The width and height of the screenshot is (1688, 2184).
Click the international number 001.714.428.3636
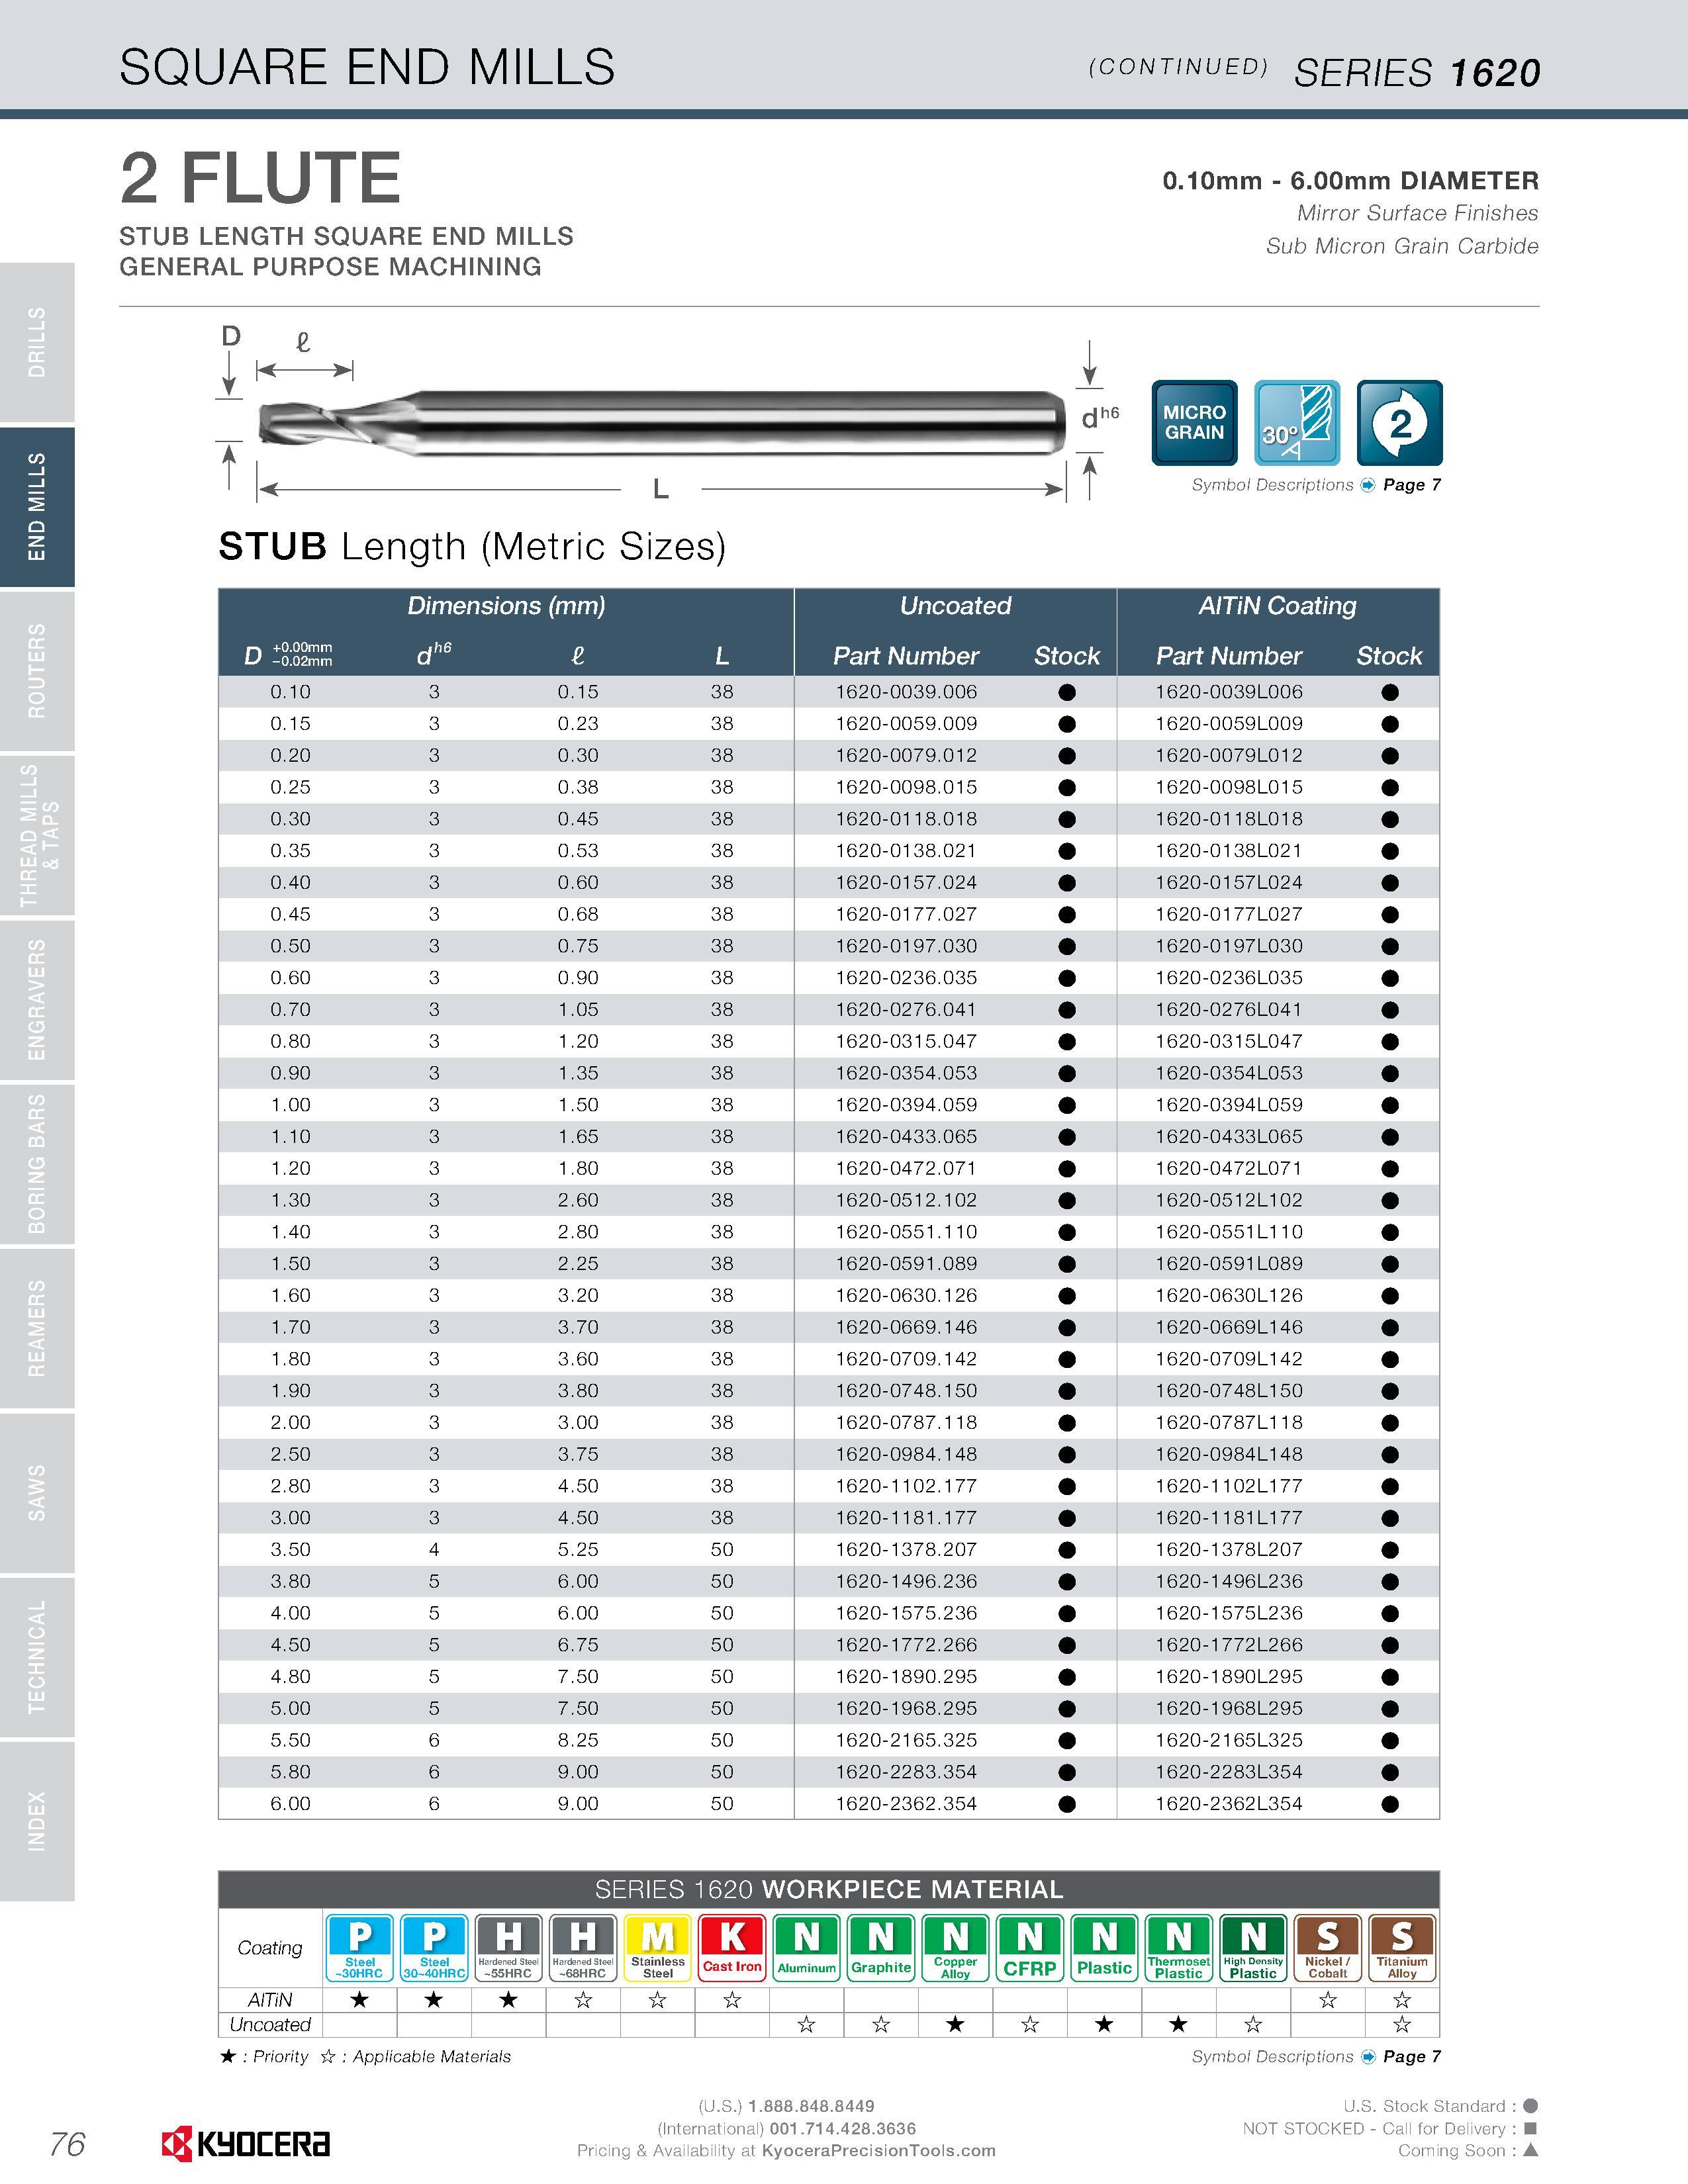click(x=843, y=2129)
